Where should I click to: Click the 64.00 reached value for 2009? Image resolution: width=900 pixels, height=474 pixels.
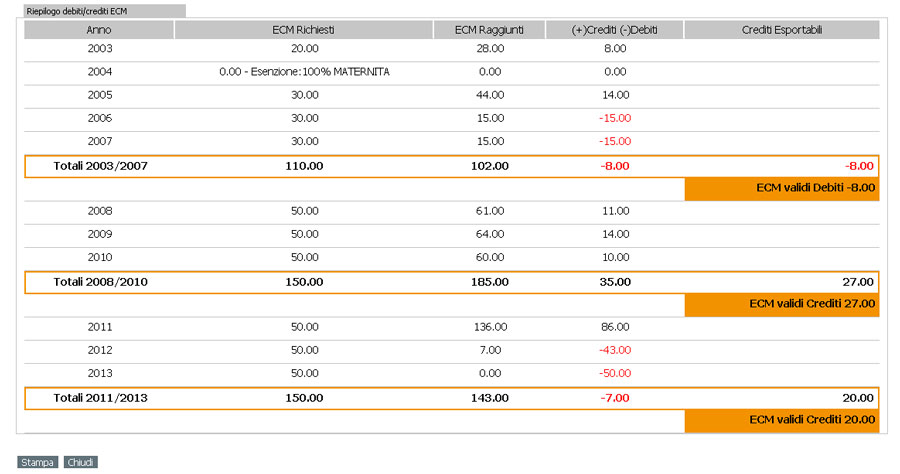coord(490,234)
